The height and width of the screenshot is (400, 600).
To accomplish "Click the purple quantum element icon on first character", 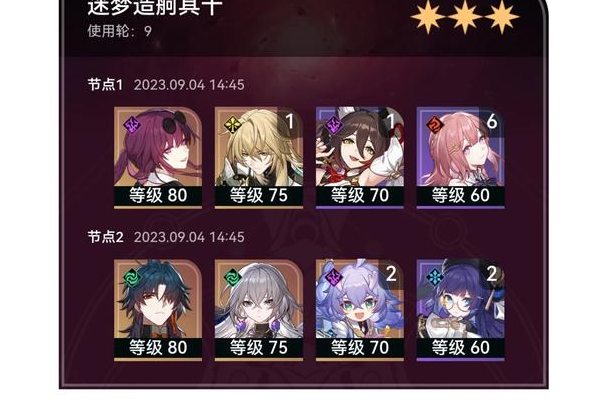I will (132, 125).
